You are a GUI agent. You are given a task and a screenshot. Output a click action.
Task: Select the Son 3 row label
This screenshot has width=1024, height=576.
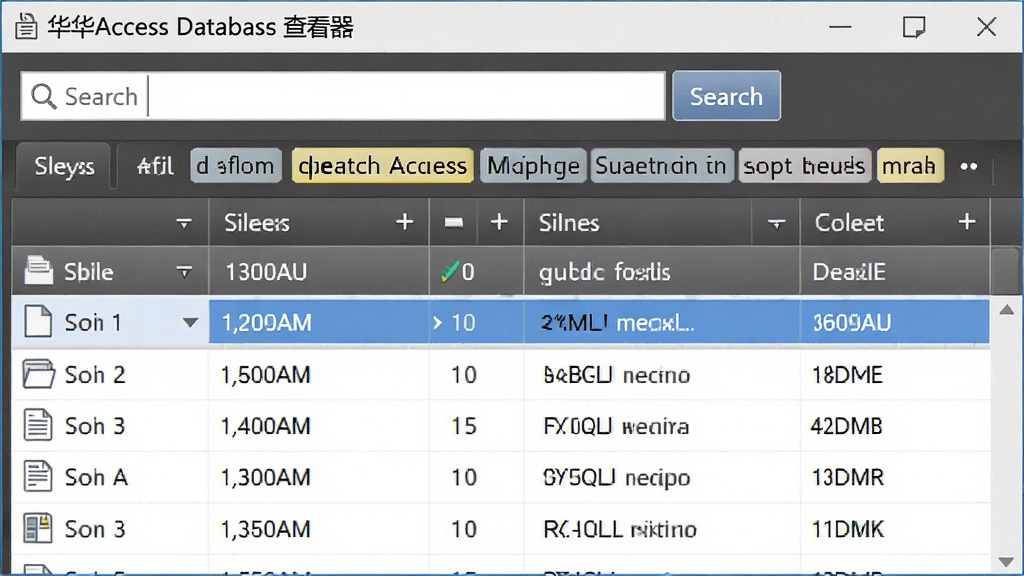coord(95,530)
